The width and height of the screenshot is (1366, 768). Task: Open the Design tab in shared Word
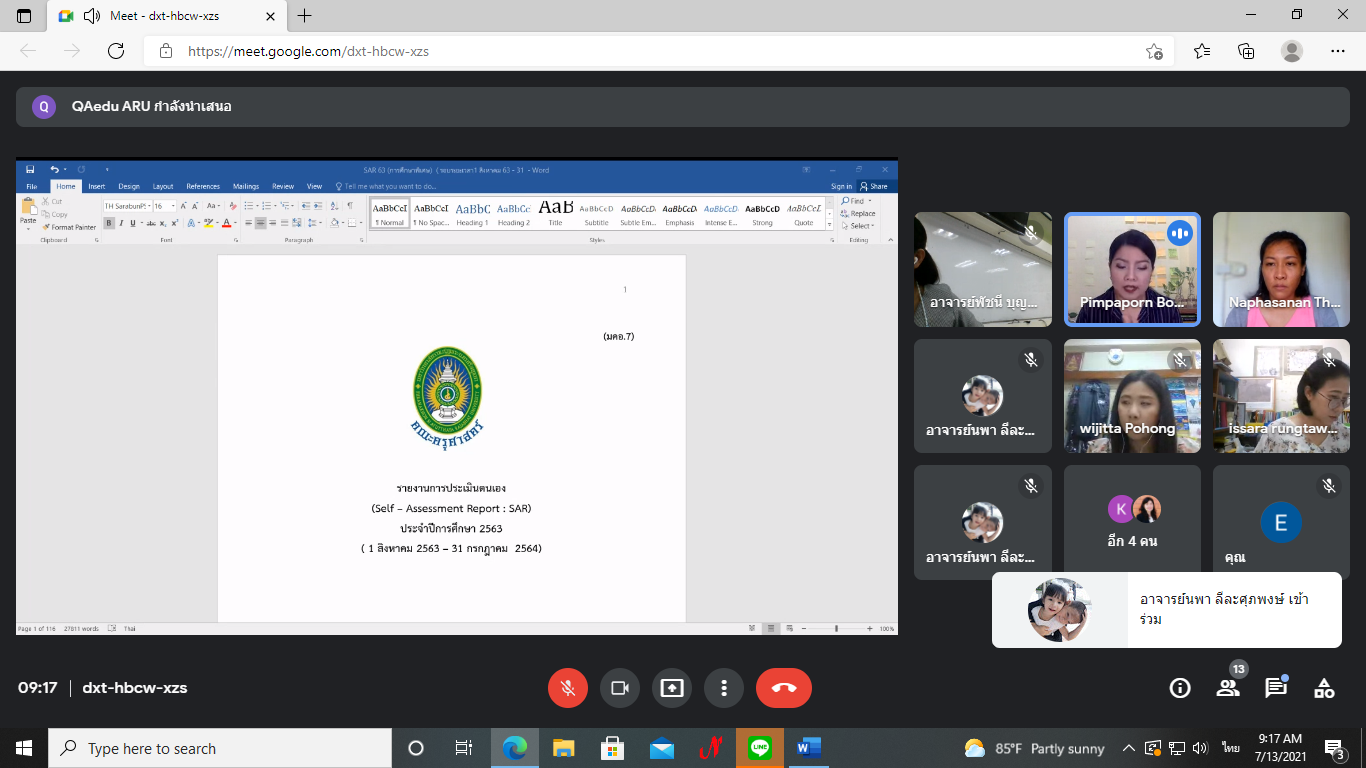coord(129,186)
